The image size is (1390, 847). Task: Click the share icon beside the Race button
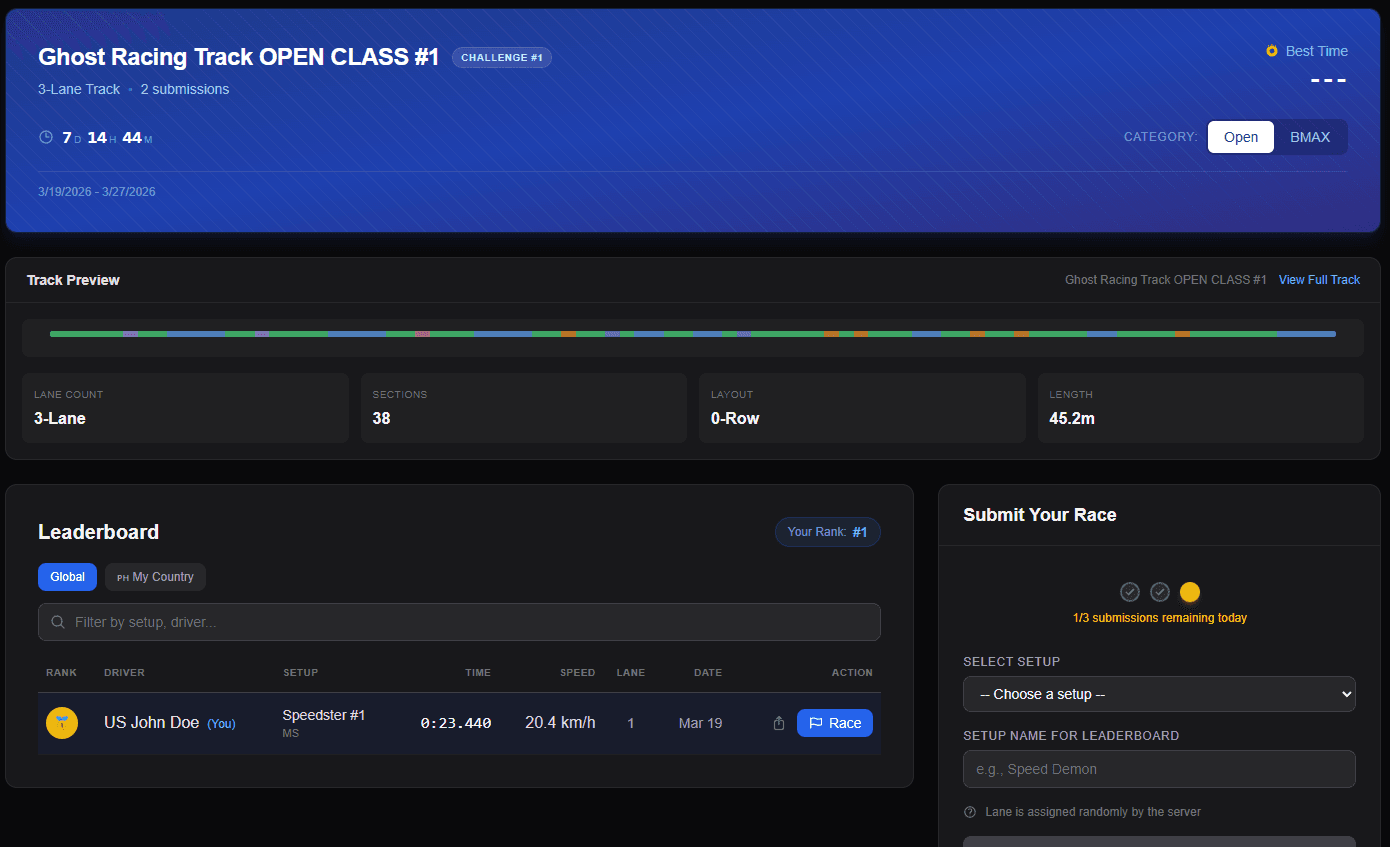[x=779, y=723]
